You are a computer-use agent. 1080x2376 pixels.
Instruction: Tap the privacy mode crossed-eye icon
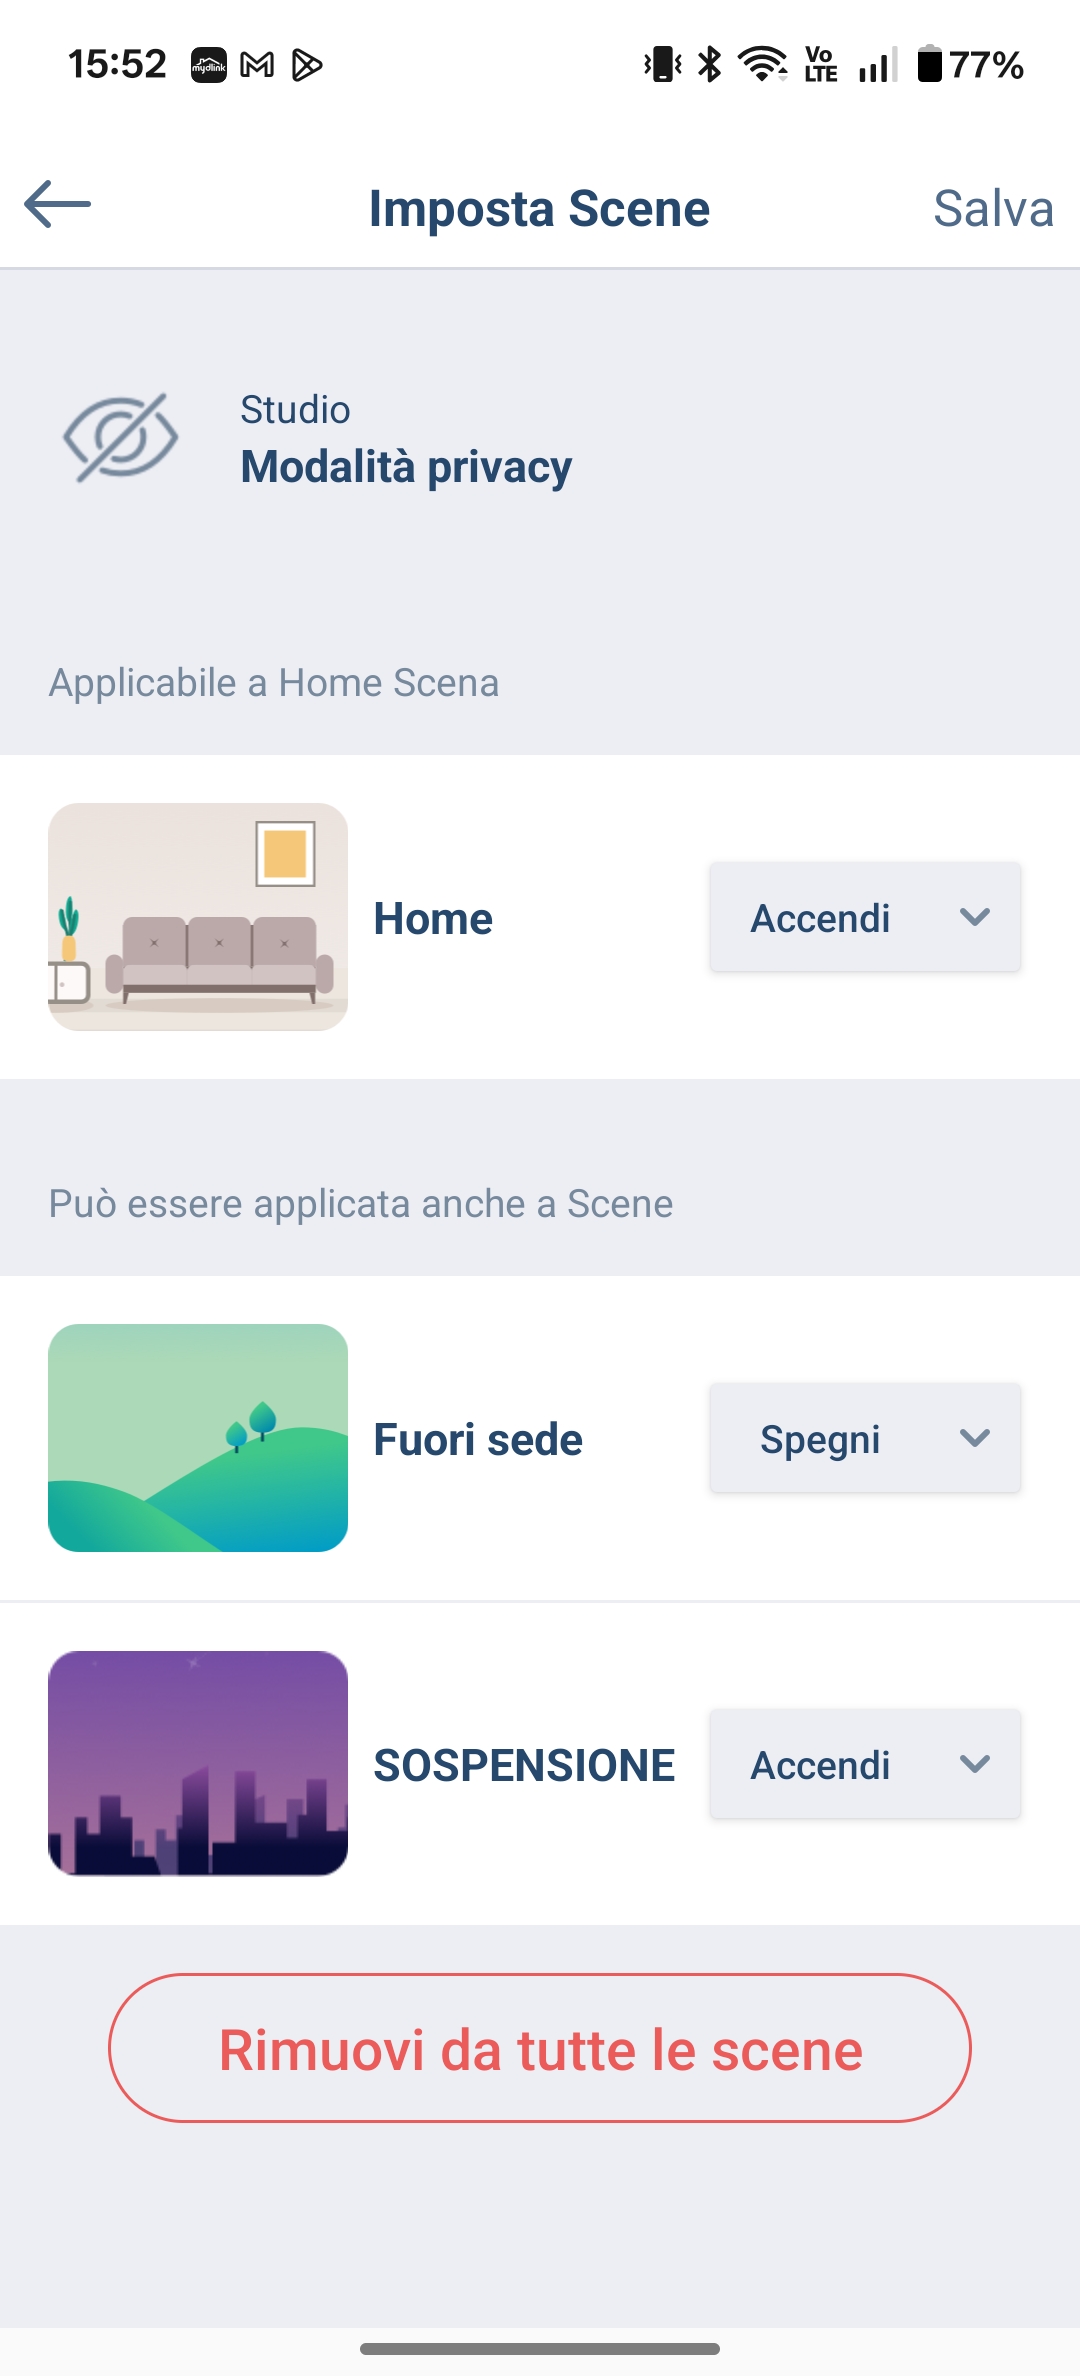[x=120, y=438]
